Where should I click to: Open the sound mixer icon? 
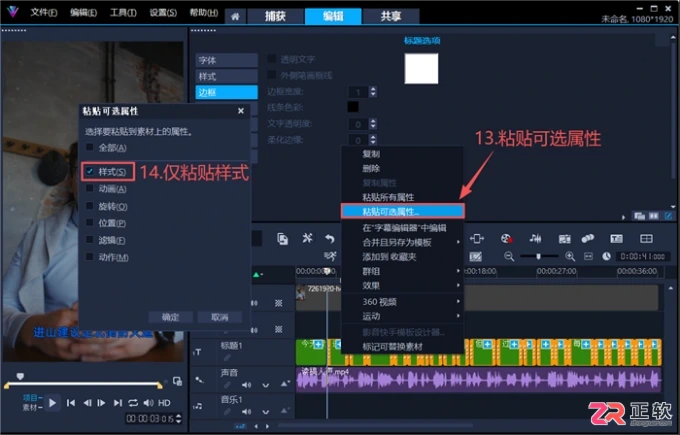[x=535, y=239]
